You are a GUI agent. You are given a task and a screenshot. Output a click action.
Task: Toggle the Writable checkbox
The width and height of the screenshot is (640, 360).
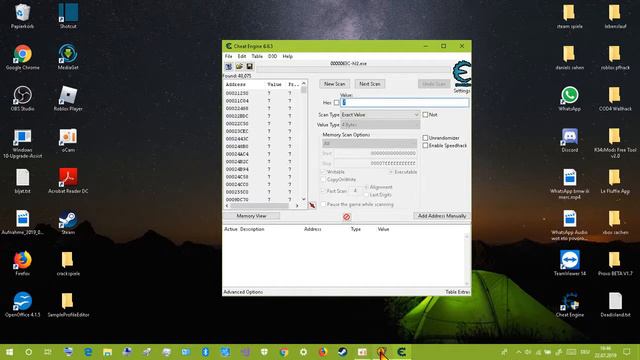coord(324,172)
